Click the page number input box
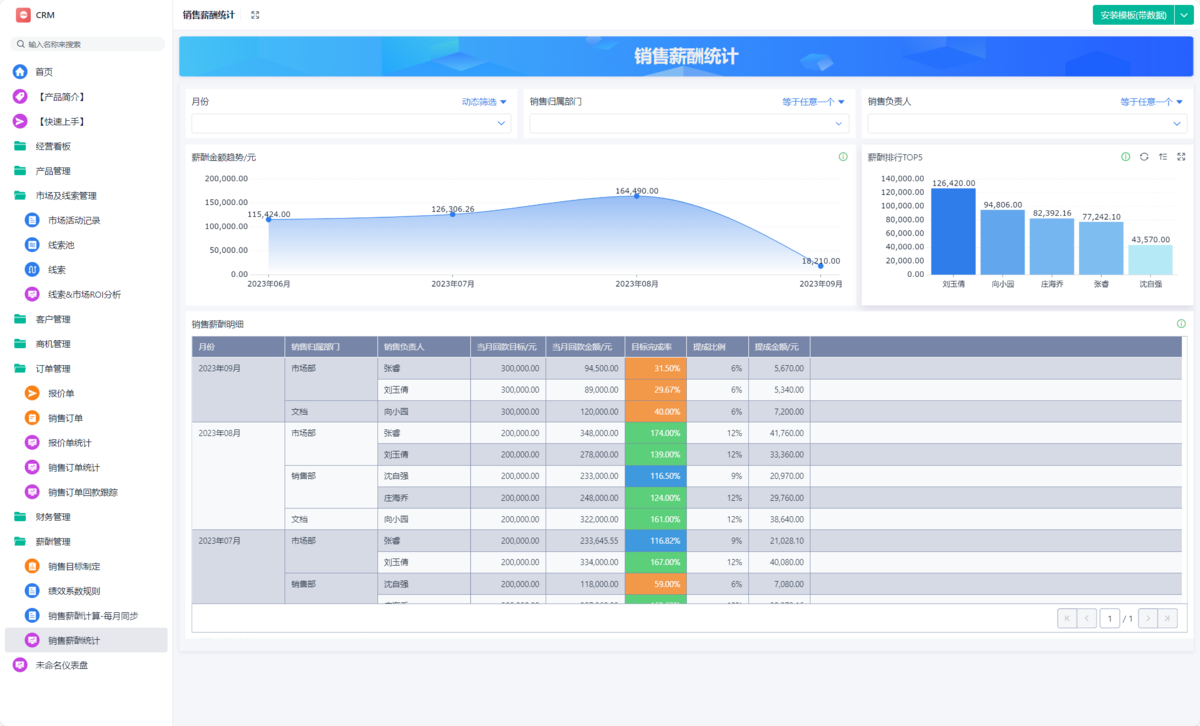 click(x=1110, y=619)
